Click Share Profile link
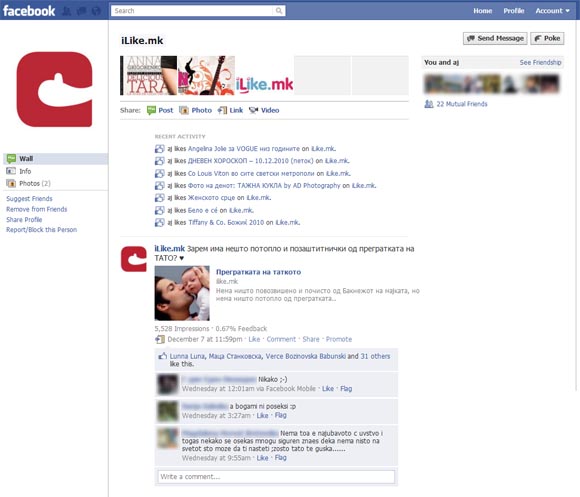The image size is (580, 497). pyautogui.click(x=24, y=220)
